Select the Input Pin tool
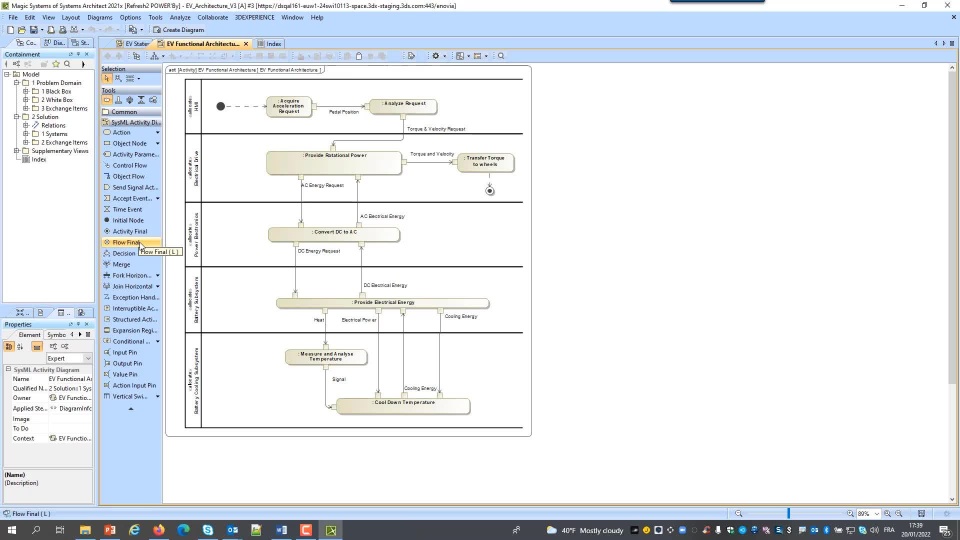 (124, 353)
